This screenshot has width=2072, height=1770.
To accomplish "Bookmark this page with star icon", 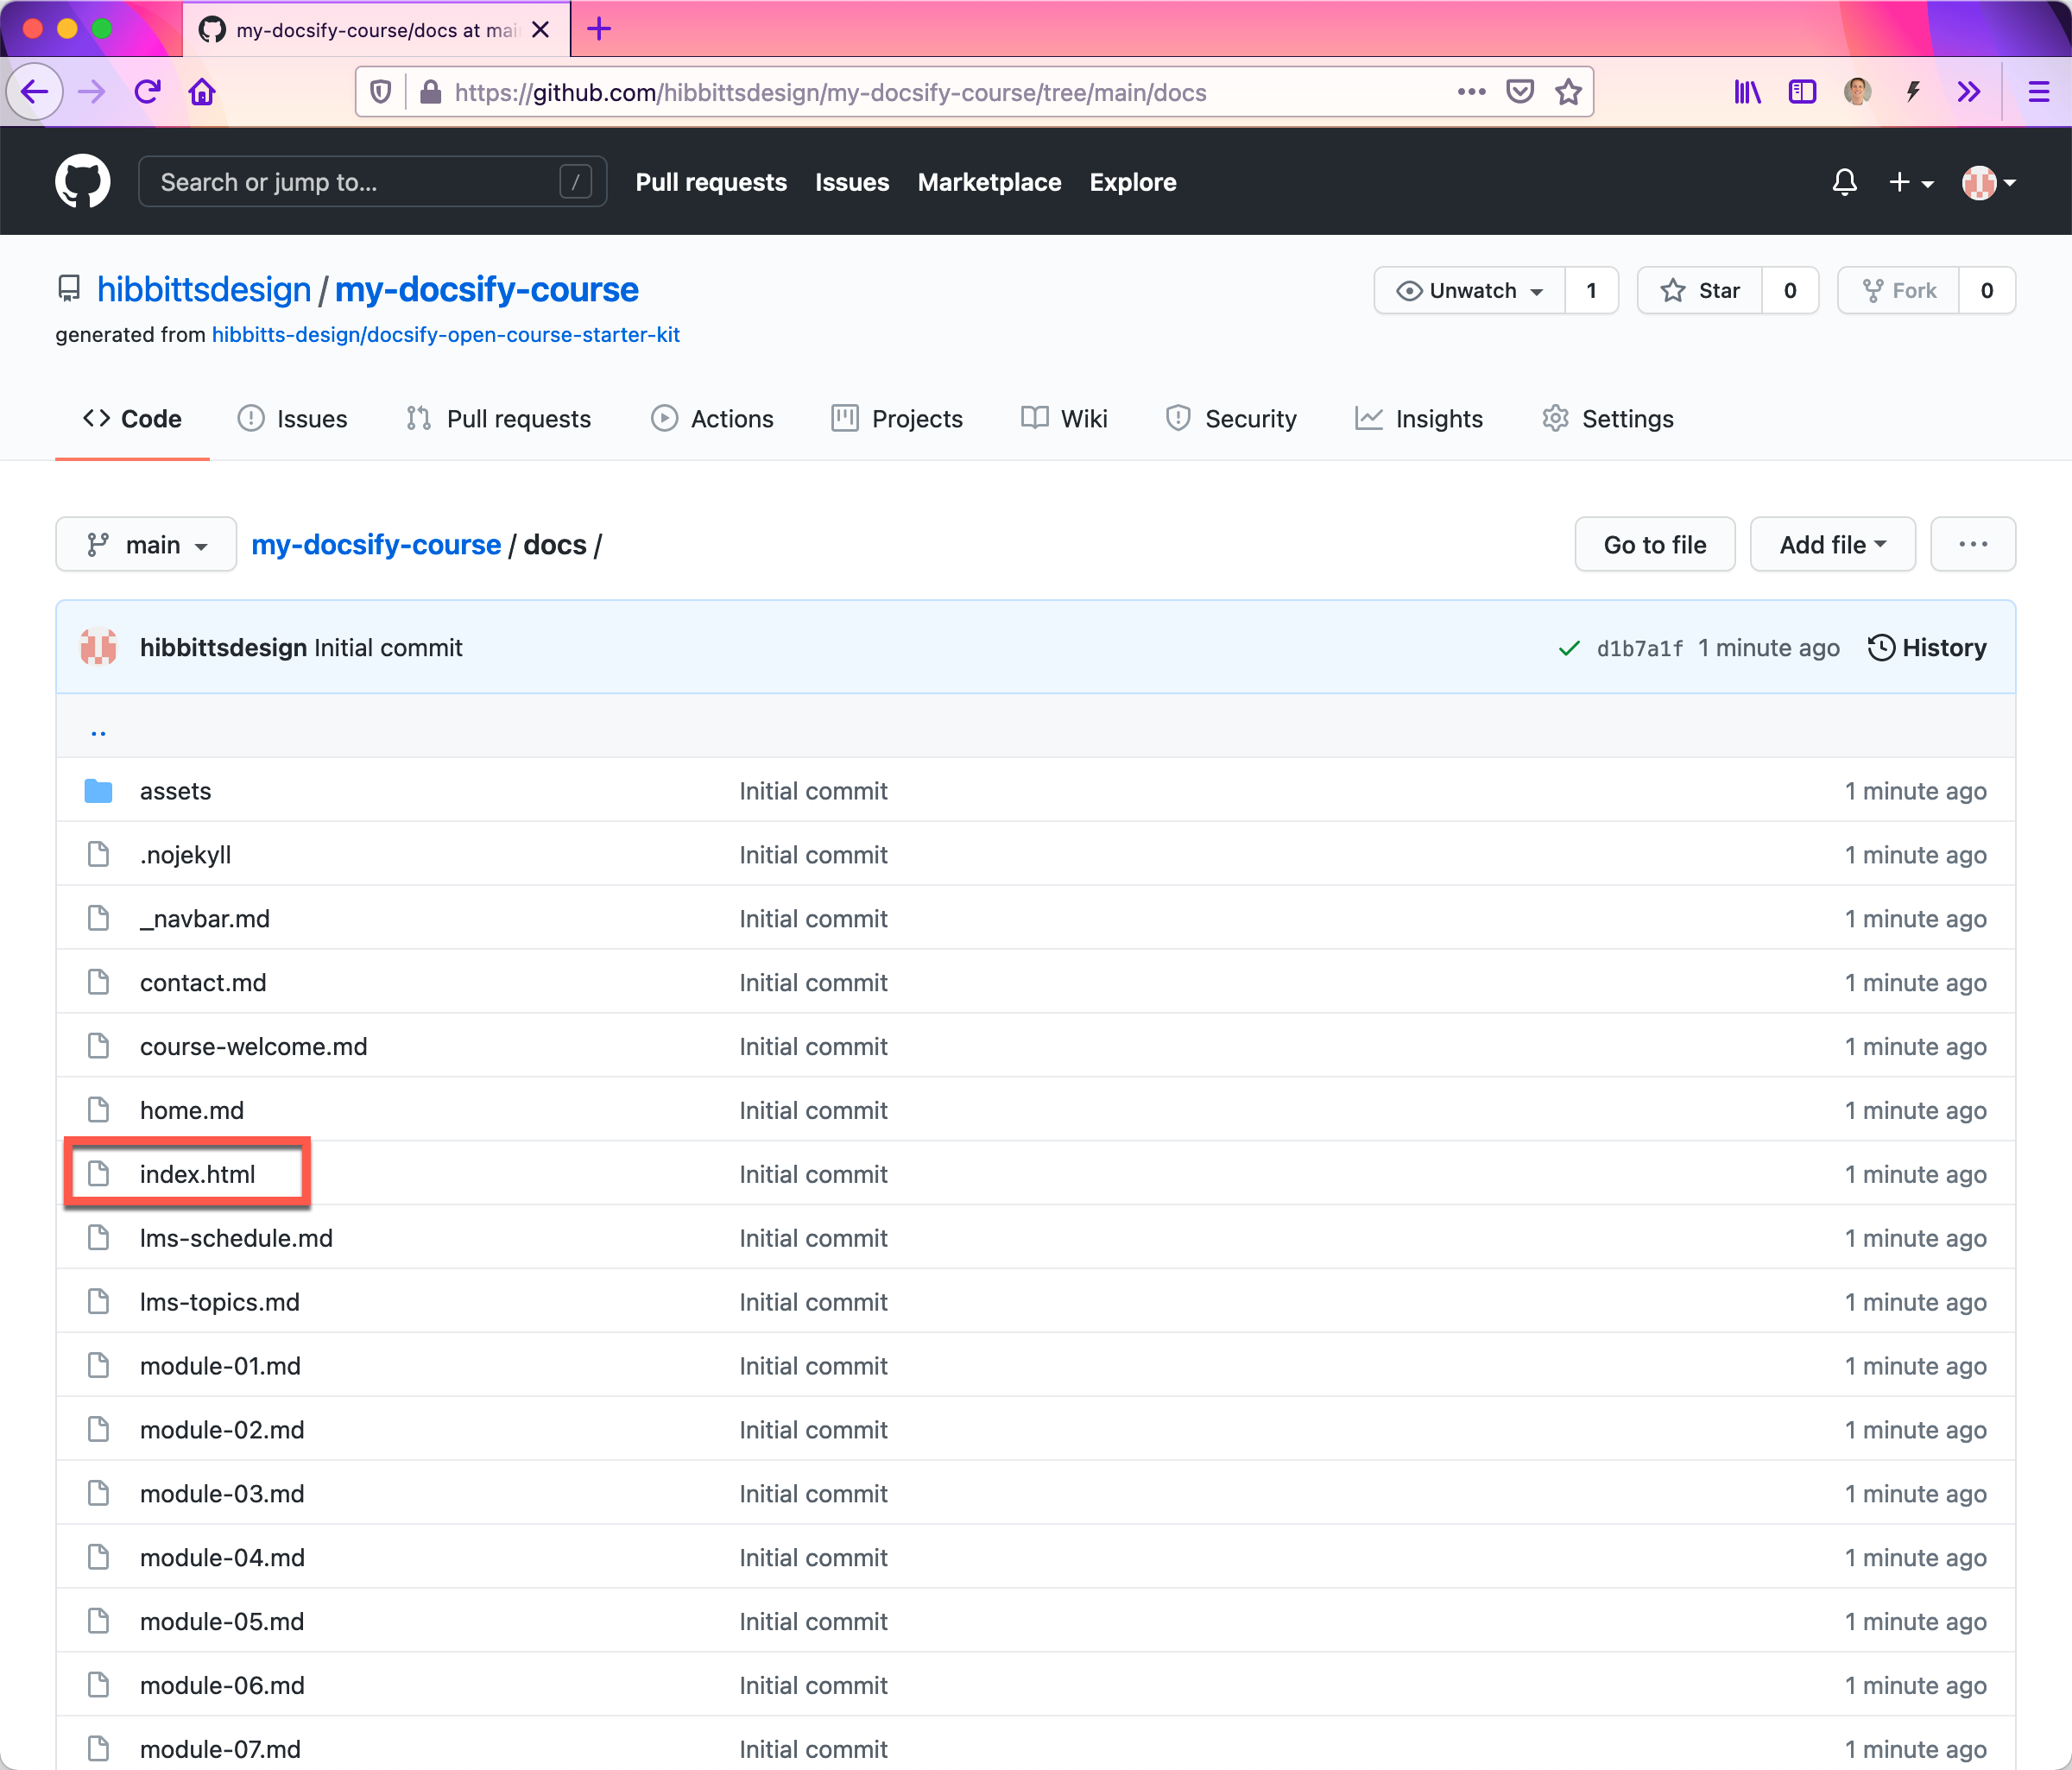I will [1568, 92].
